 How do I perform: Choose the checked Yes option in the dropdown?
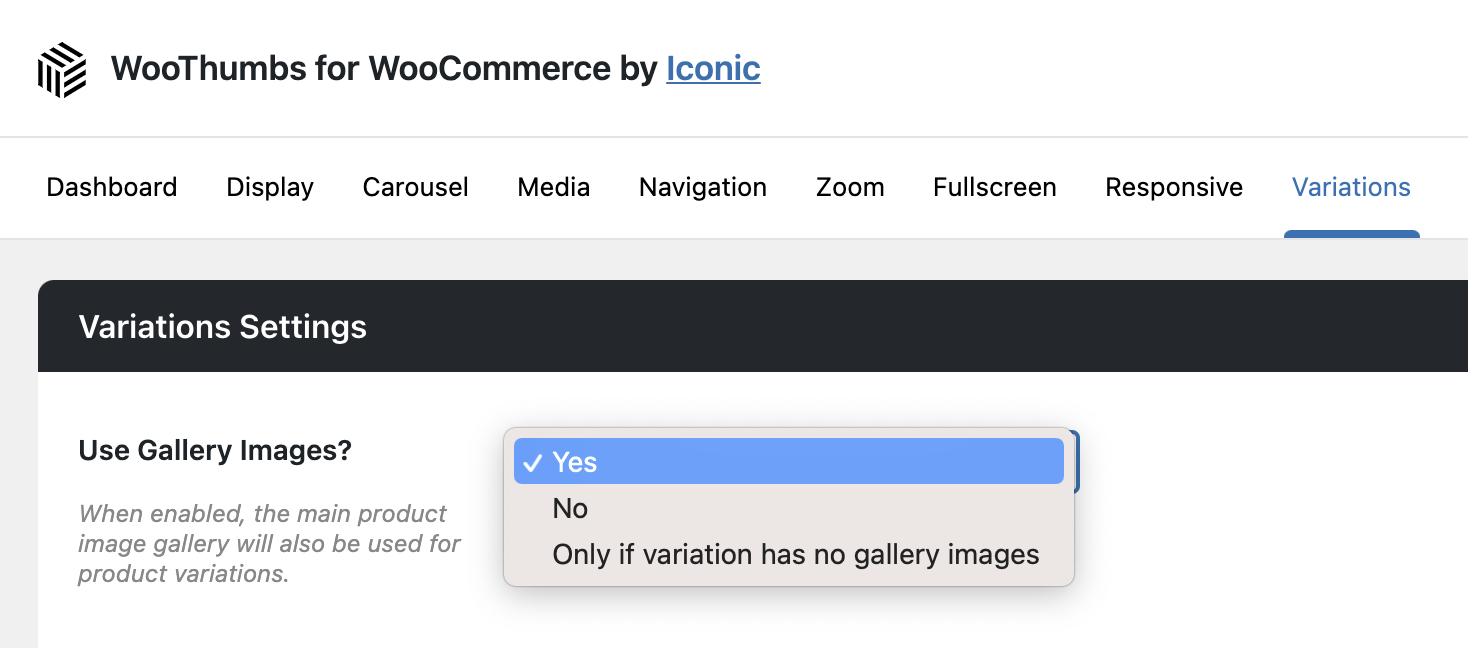(788, 462)
